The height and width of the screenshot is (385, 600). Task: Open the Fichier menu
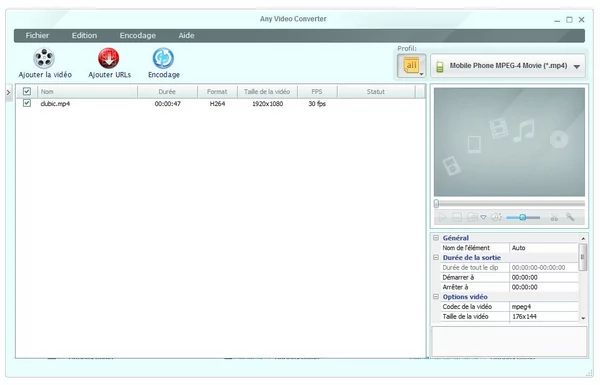pyautogui.click(x=37, y=36)
